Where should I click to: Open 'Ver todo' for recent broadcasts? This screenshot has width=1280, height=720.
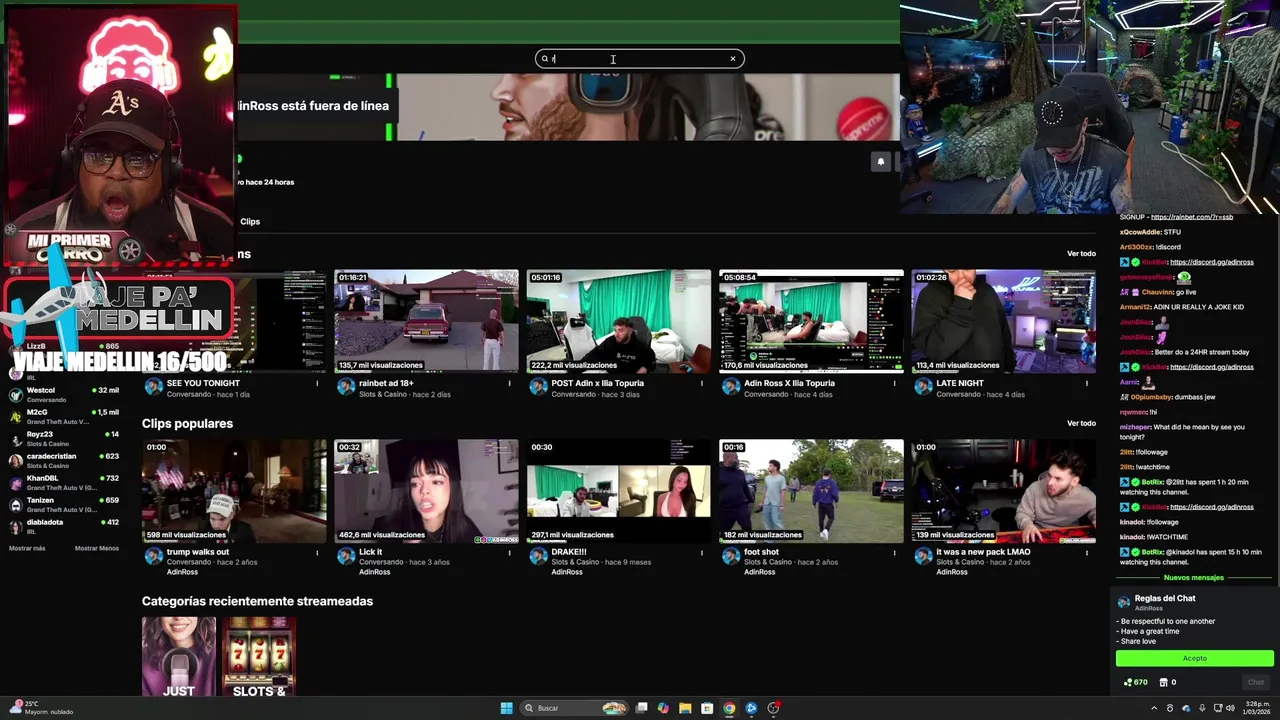[1081, 254]
